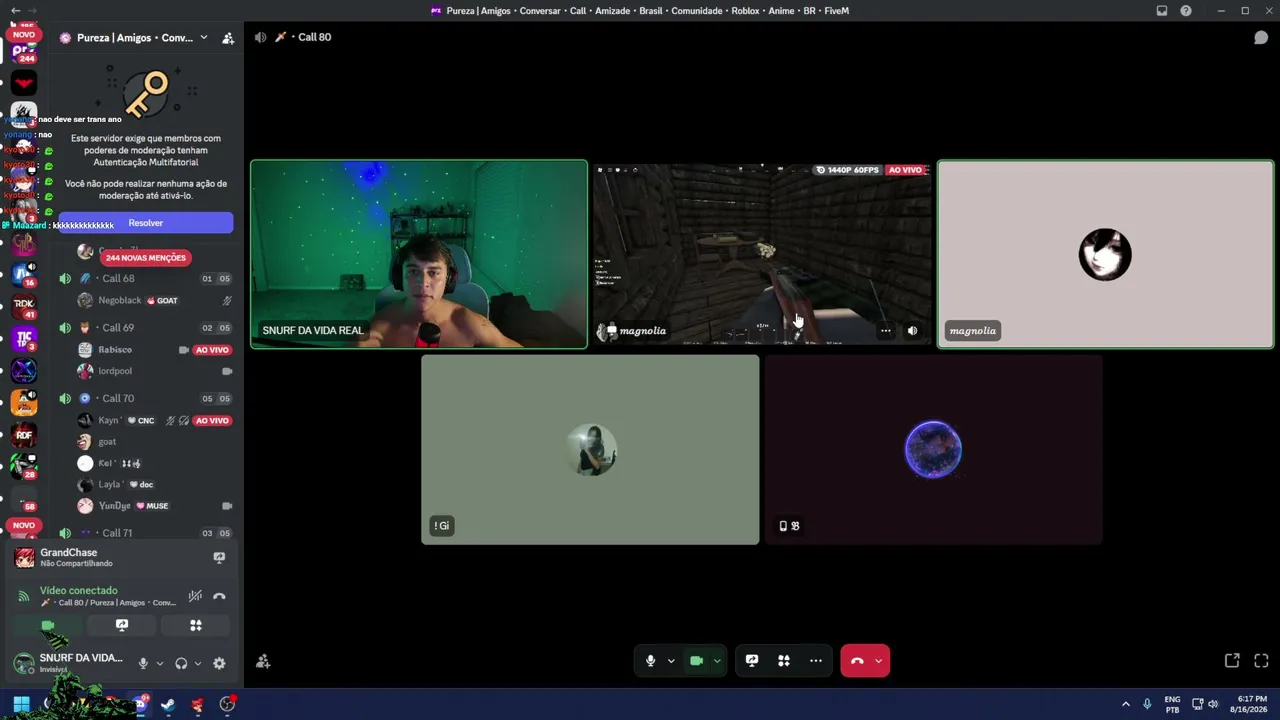The height and width of the screenshot is (720, 1280).
Task: Turn off camera in call control bar
Action: click(x=696, y=661)
